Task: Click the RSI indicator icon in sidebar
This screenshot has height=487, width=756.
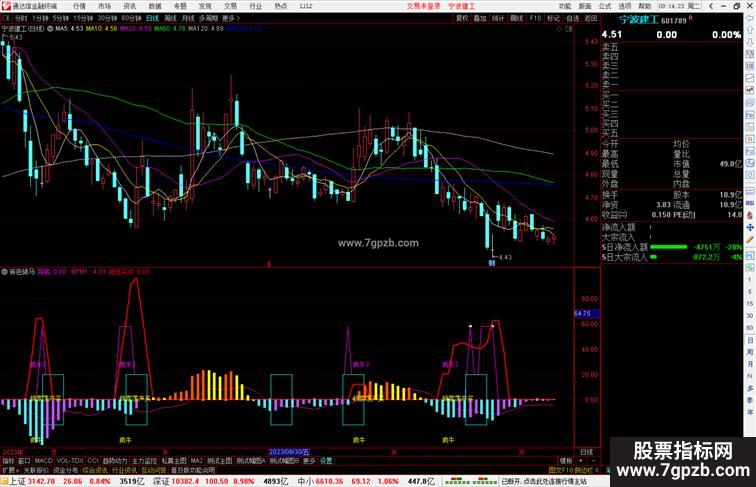Action: tap(750, 203)
